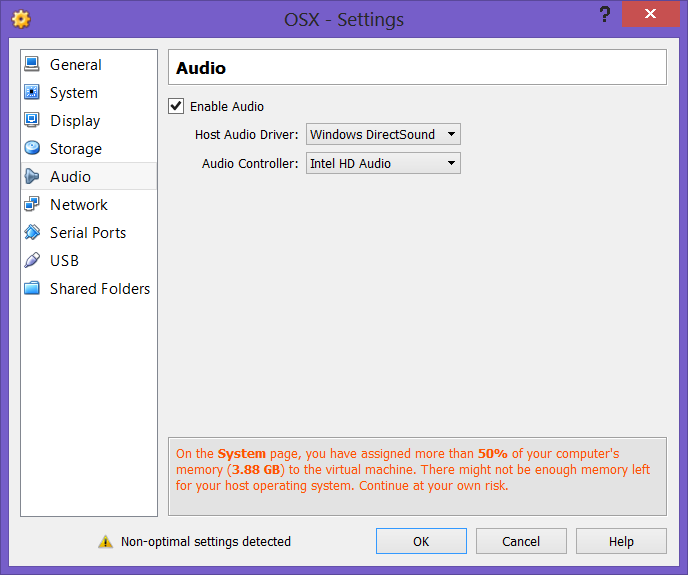Select the Audio category label in sidebar

pyautogui.click(x=70, y=176)
